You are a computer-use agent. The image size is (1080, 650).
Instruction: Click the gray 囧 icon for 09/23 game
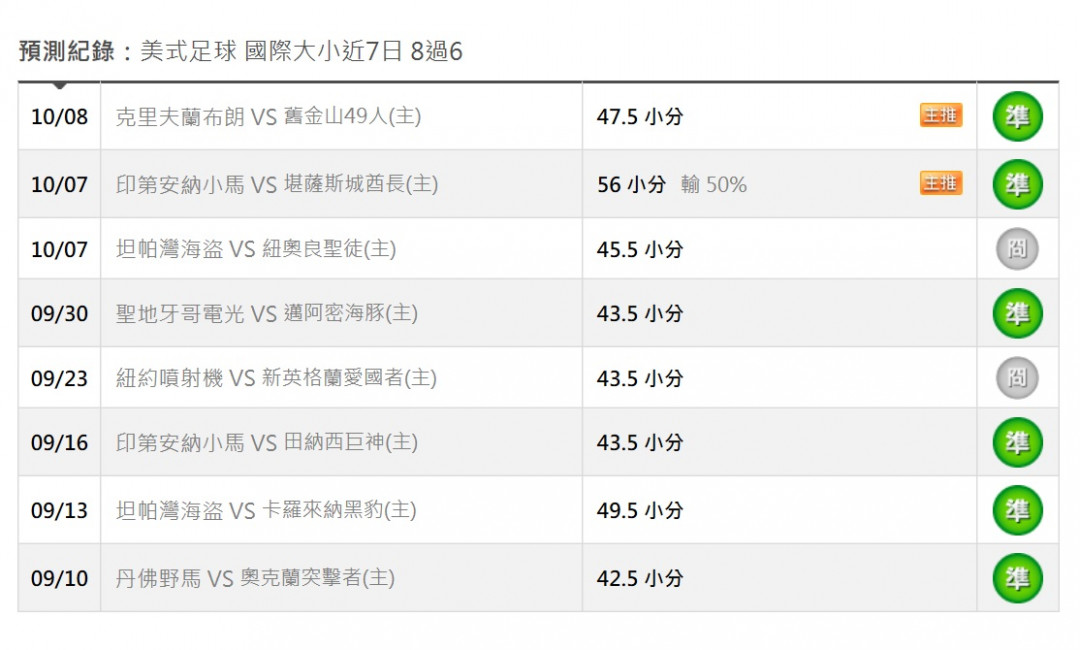[x=1017, y=377]
